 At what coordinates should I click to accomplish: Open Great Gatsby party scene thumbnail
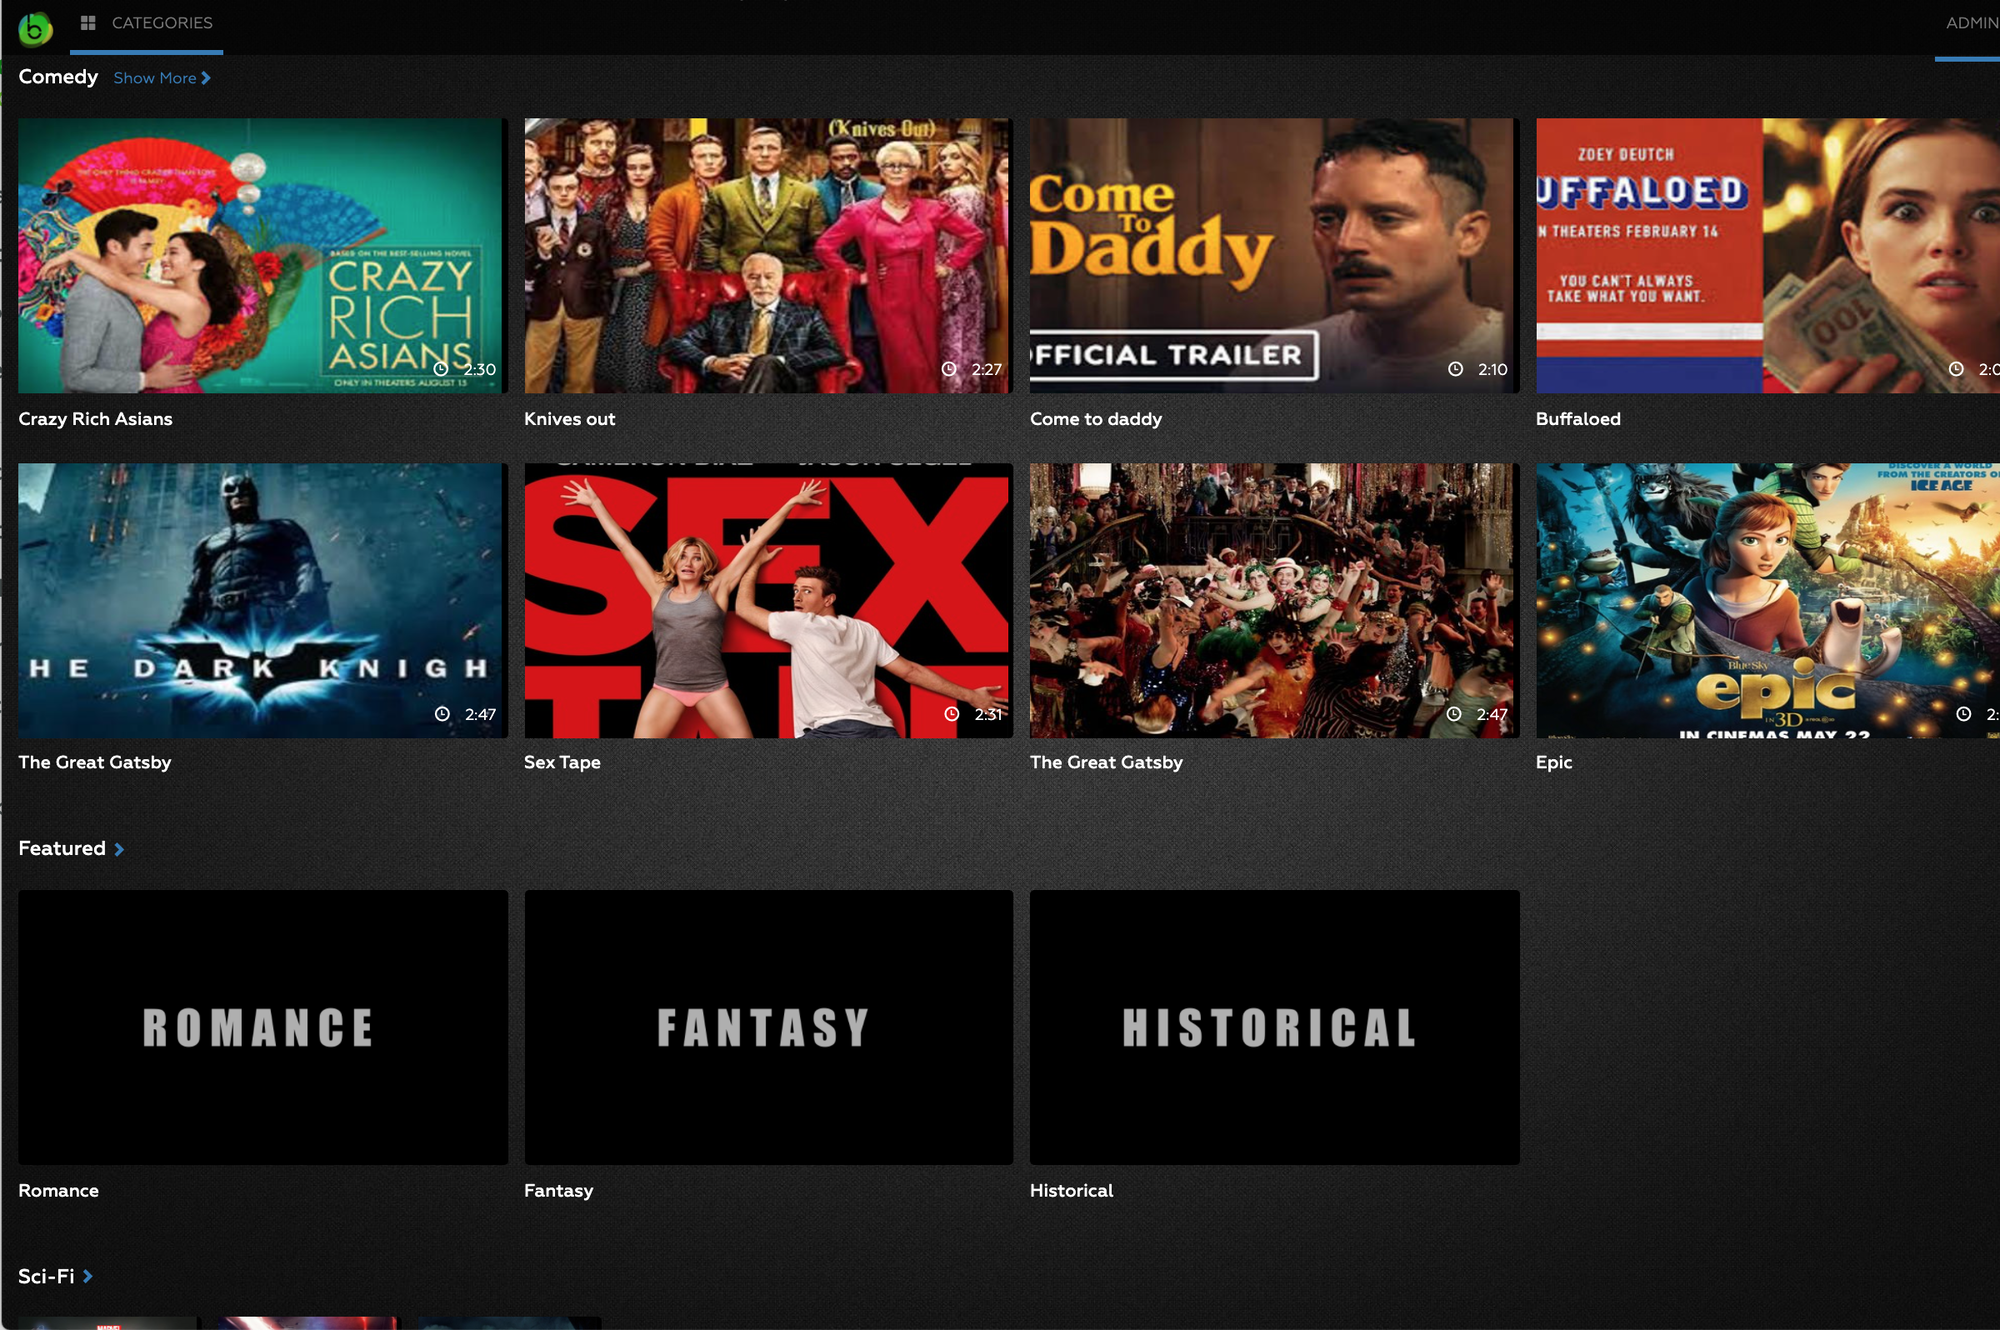pos(1275,600)
